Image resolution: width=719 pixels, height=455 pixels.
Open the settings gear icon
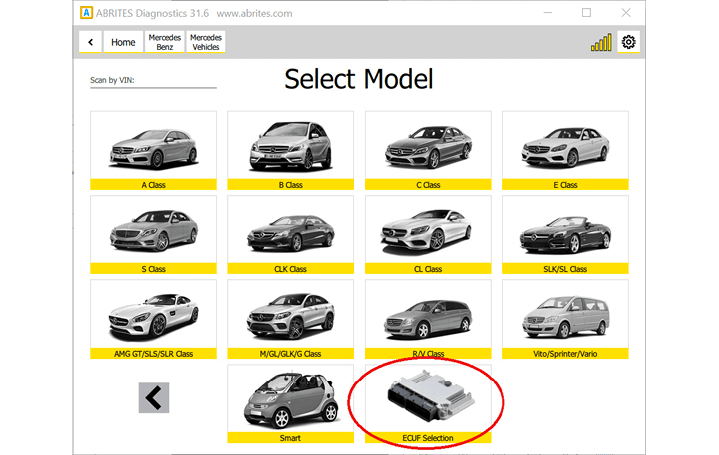[x=628, y=42]
